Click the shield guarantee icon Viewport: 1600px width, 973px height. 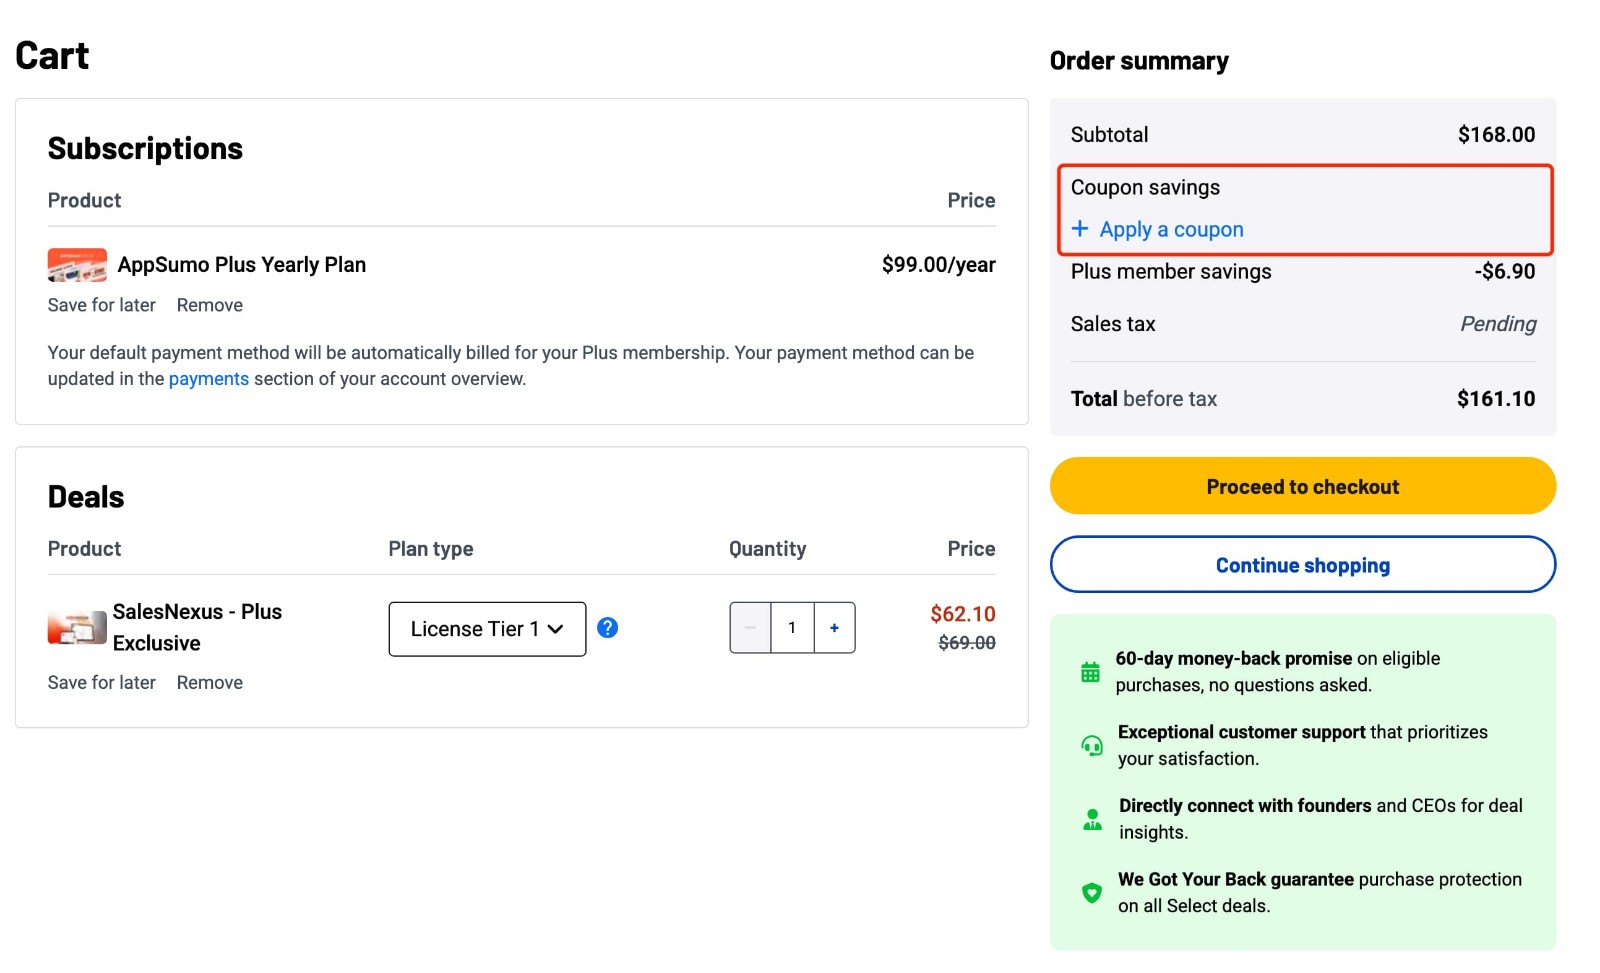1091,892
